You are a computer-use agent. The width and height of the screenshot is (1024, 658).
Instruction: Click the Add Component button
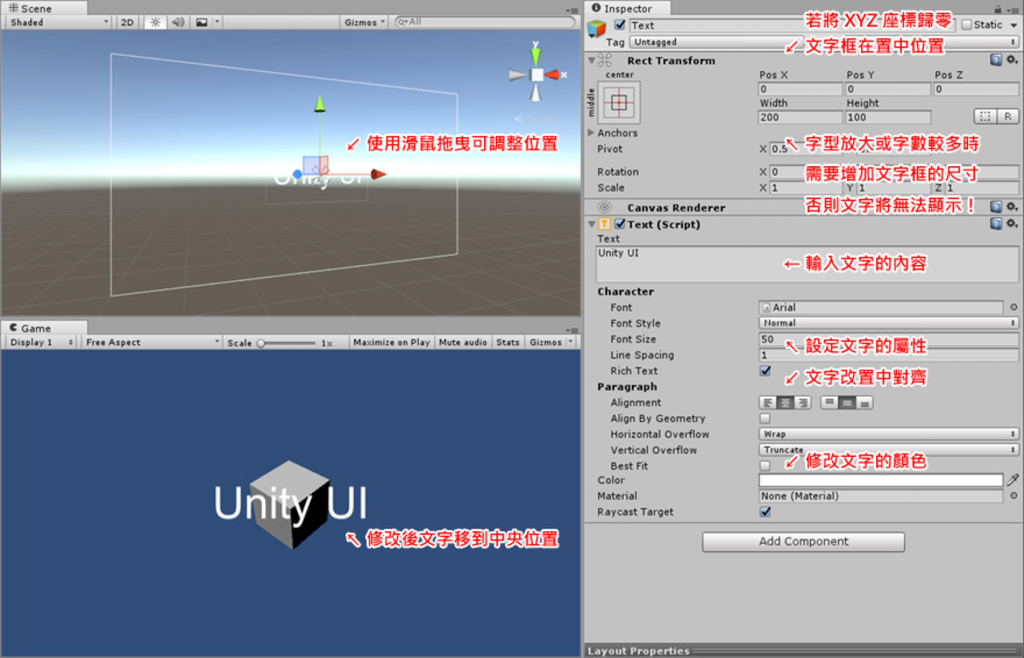pyautogui.click(x=803, y=541)
